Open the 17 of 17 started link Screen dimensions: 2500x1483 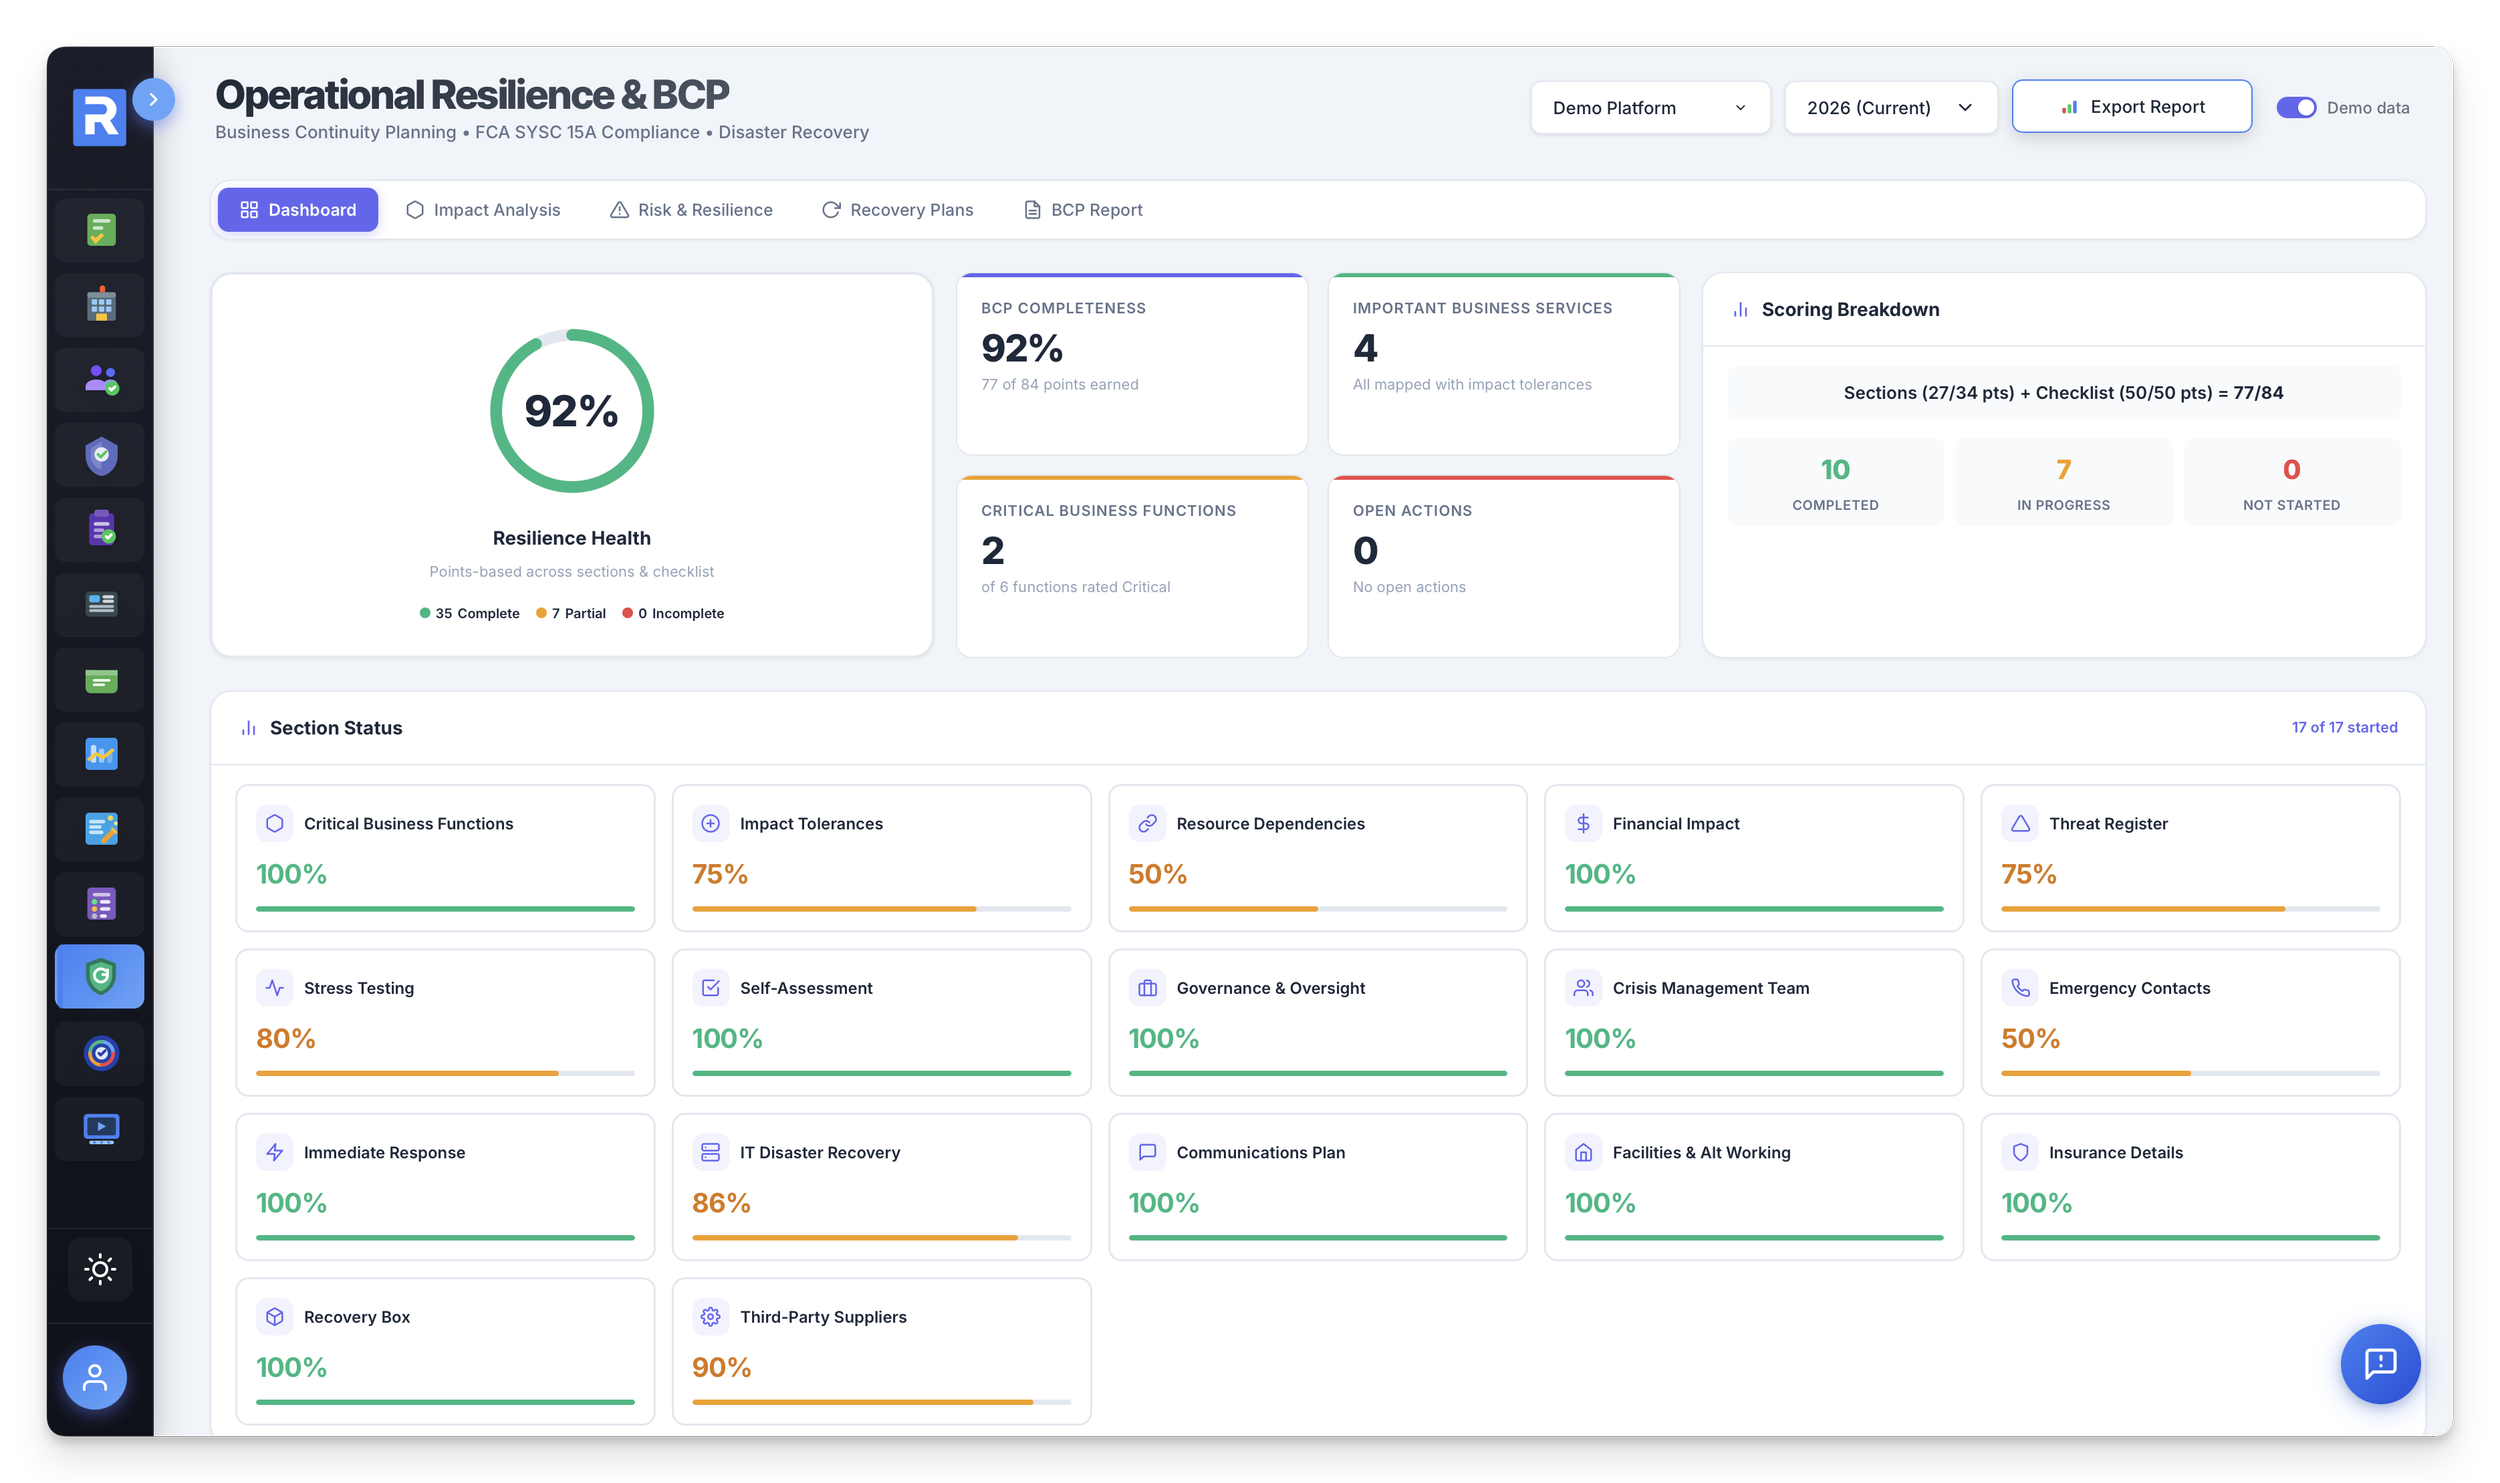pyautogui.click(x=2345, y=727)
